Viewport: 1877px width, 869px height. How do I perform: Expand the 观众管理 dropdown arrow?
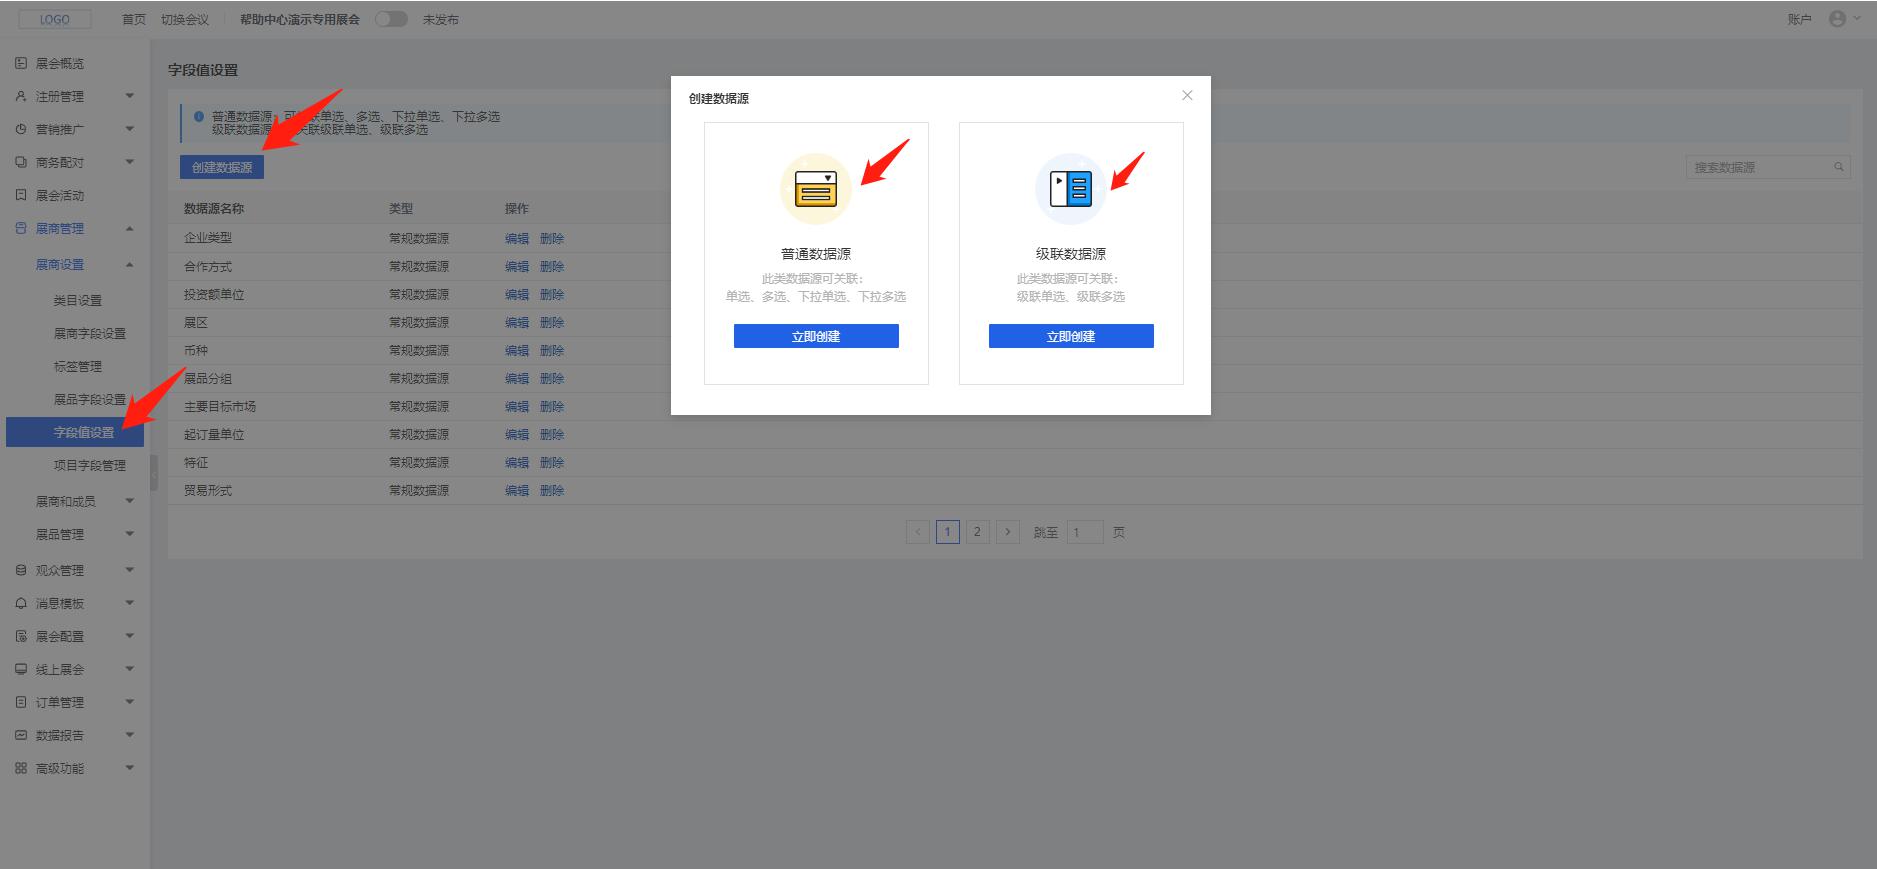pyautogui.click(x=129, y=570)
